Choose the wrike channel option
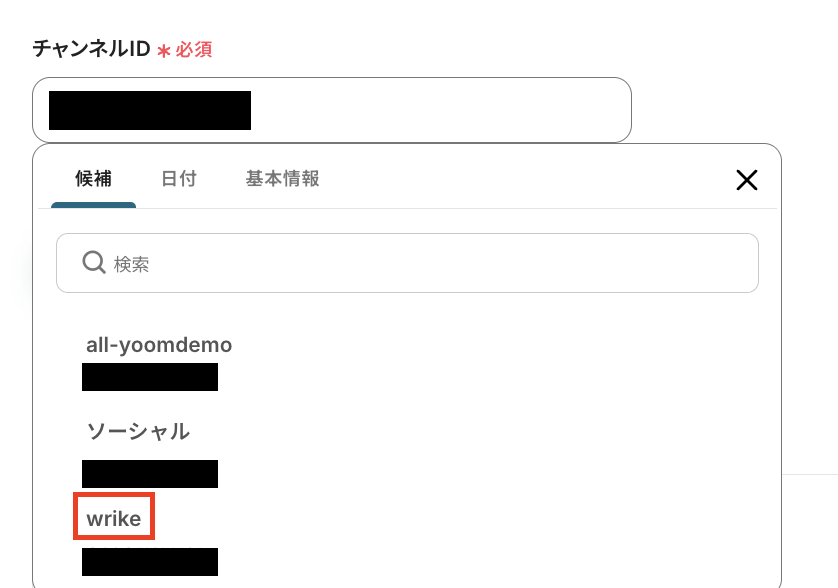The width and height of the screenshot is (838, 588). 114,519
